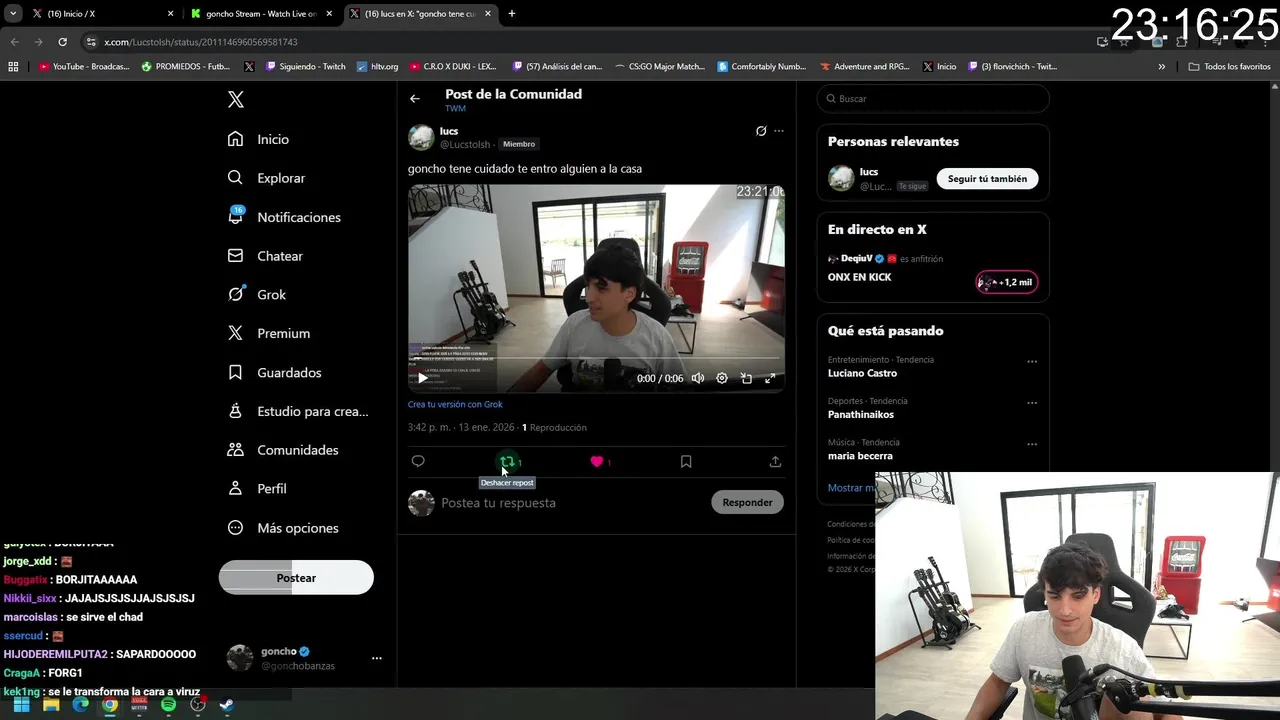Viewport: 1280px width, 720px height.
Task: Open options dots for Panathinaikos trend
Action: click(1032, 403)
